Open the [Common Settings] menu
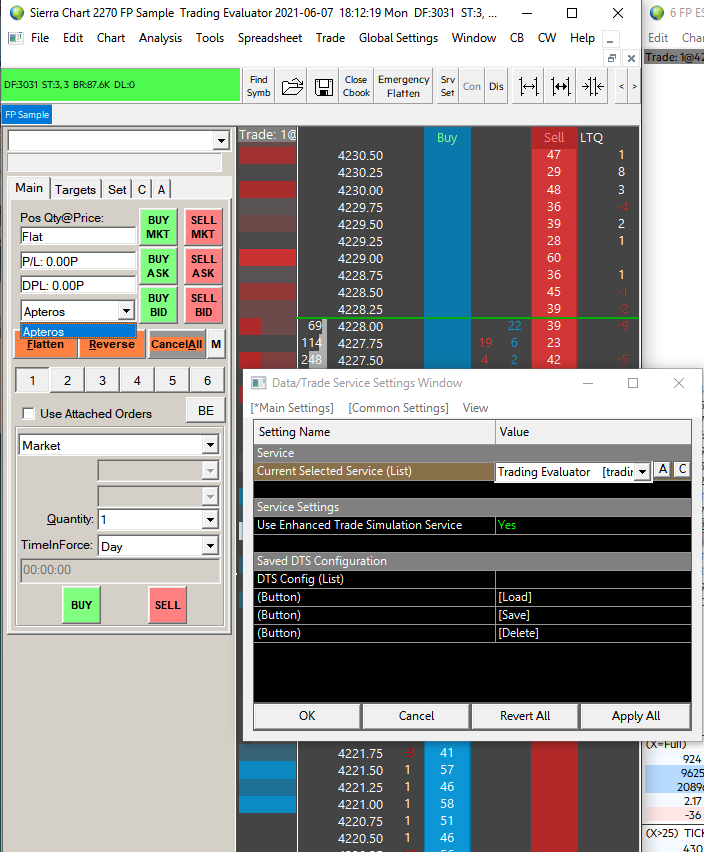 (x=398, y=408)
